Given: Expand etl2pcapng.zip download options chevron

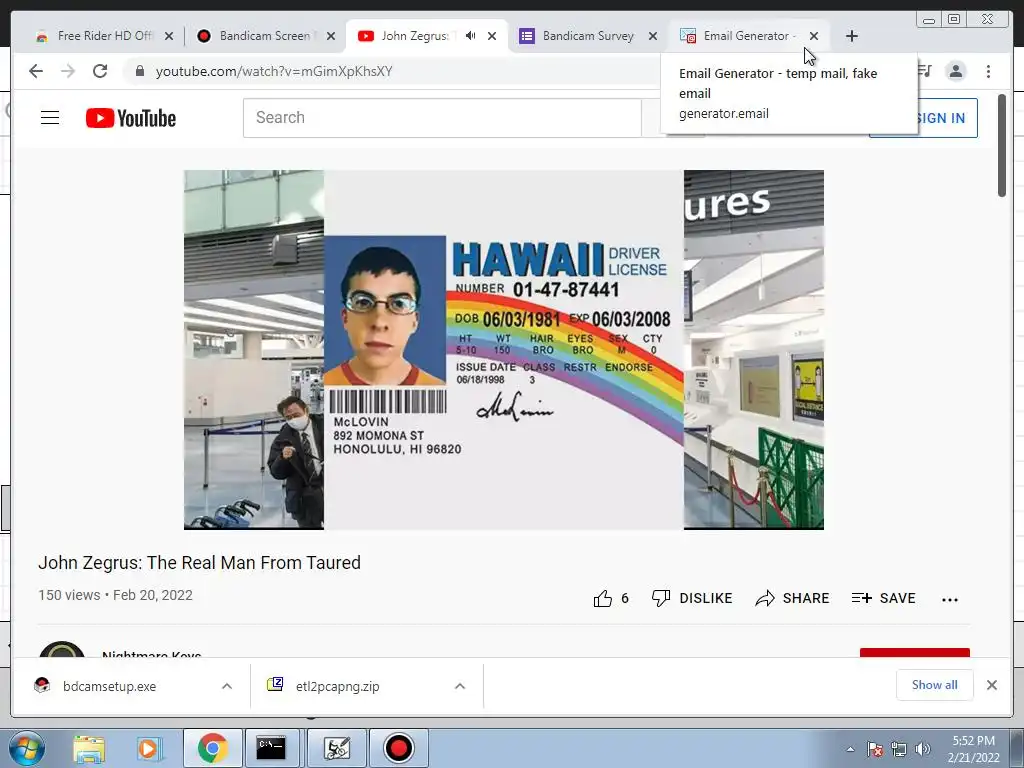Looking at the screenshot, I should tap(460, 686).
